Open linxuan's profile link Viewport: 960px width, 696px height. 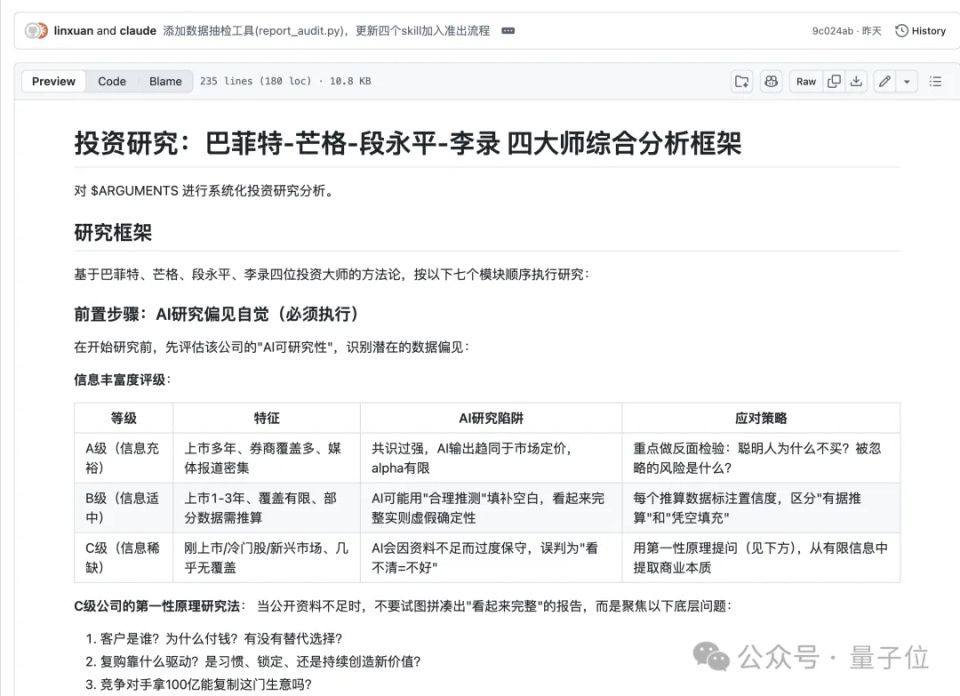point(73,30)
